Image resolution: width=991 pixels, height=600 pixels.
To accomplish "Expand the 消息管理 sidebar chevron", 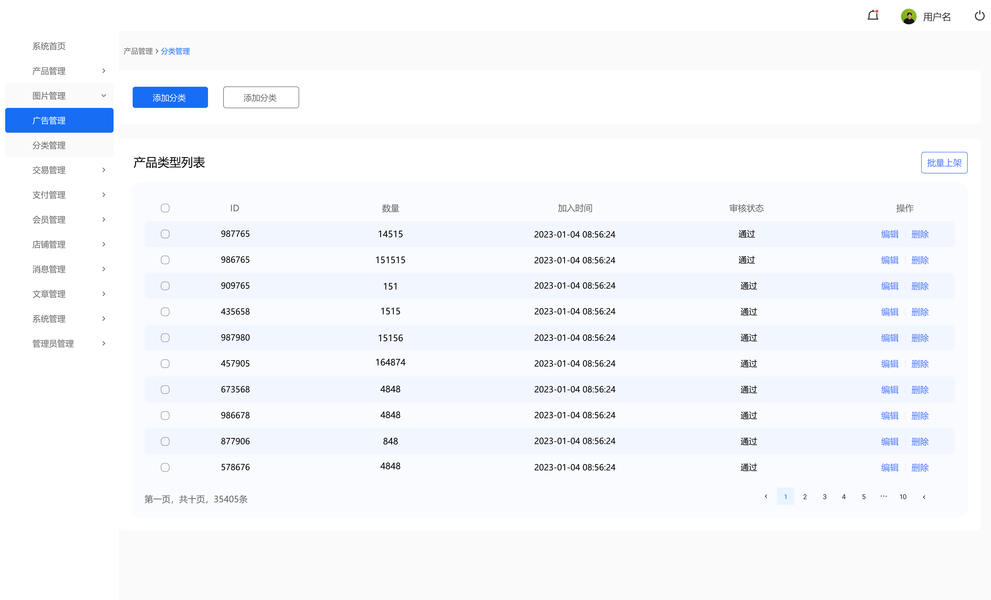I will tap(104, 269).
